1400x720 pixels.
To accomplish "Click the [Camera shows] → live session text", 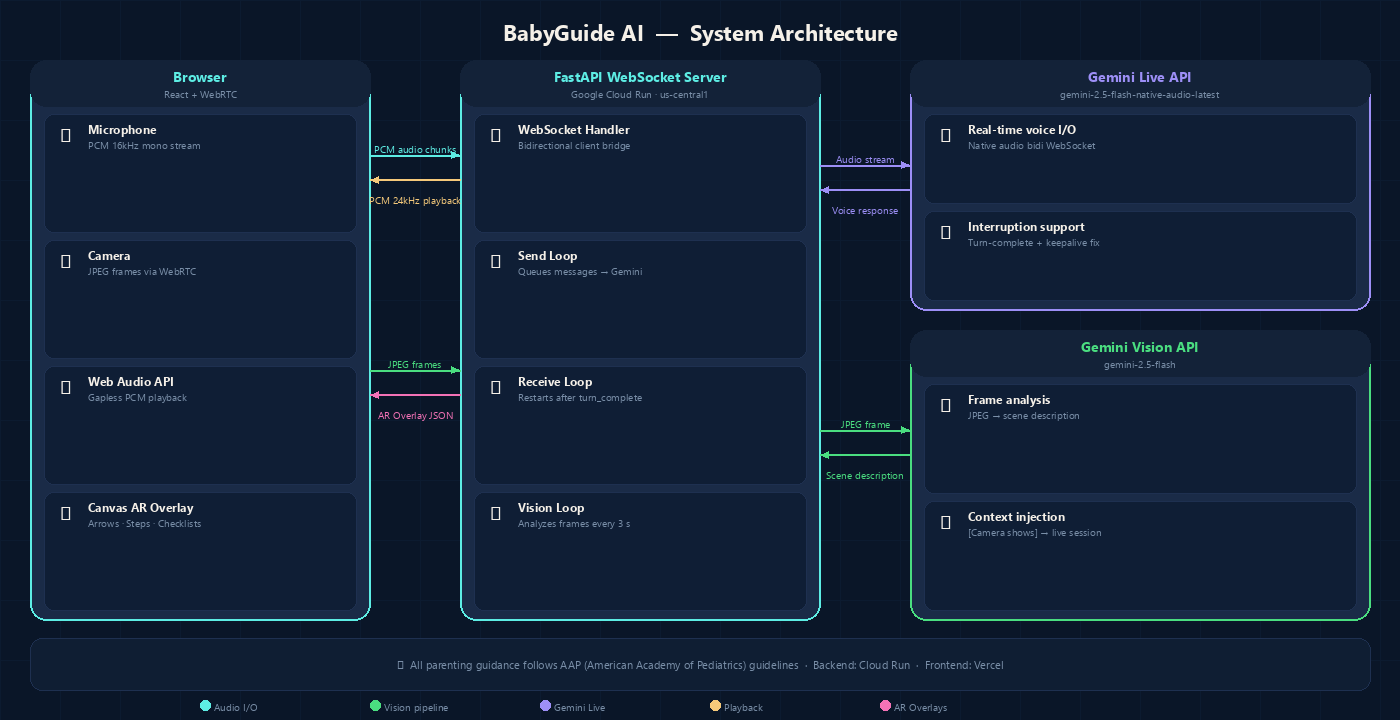I will point(1035,533).
